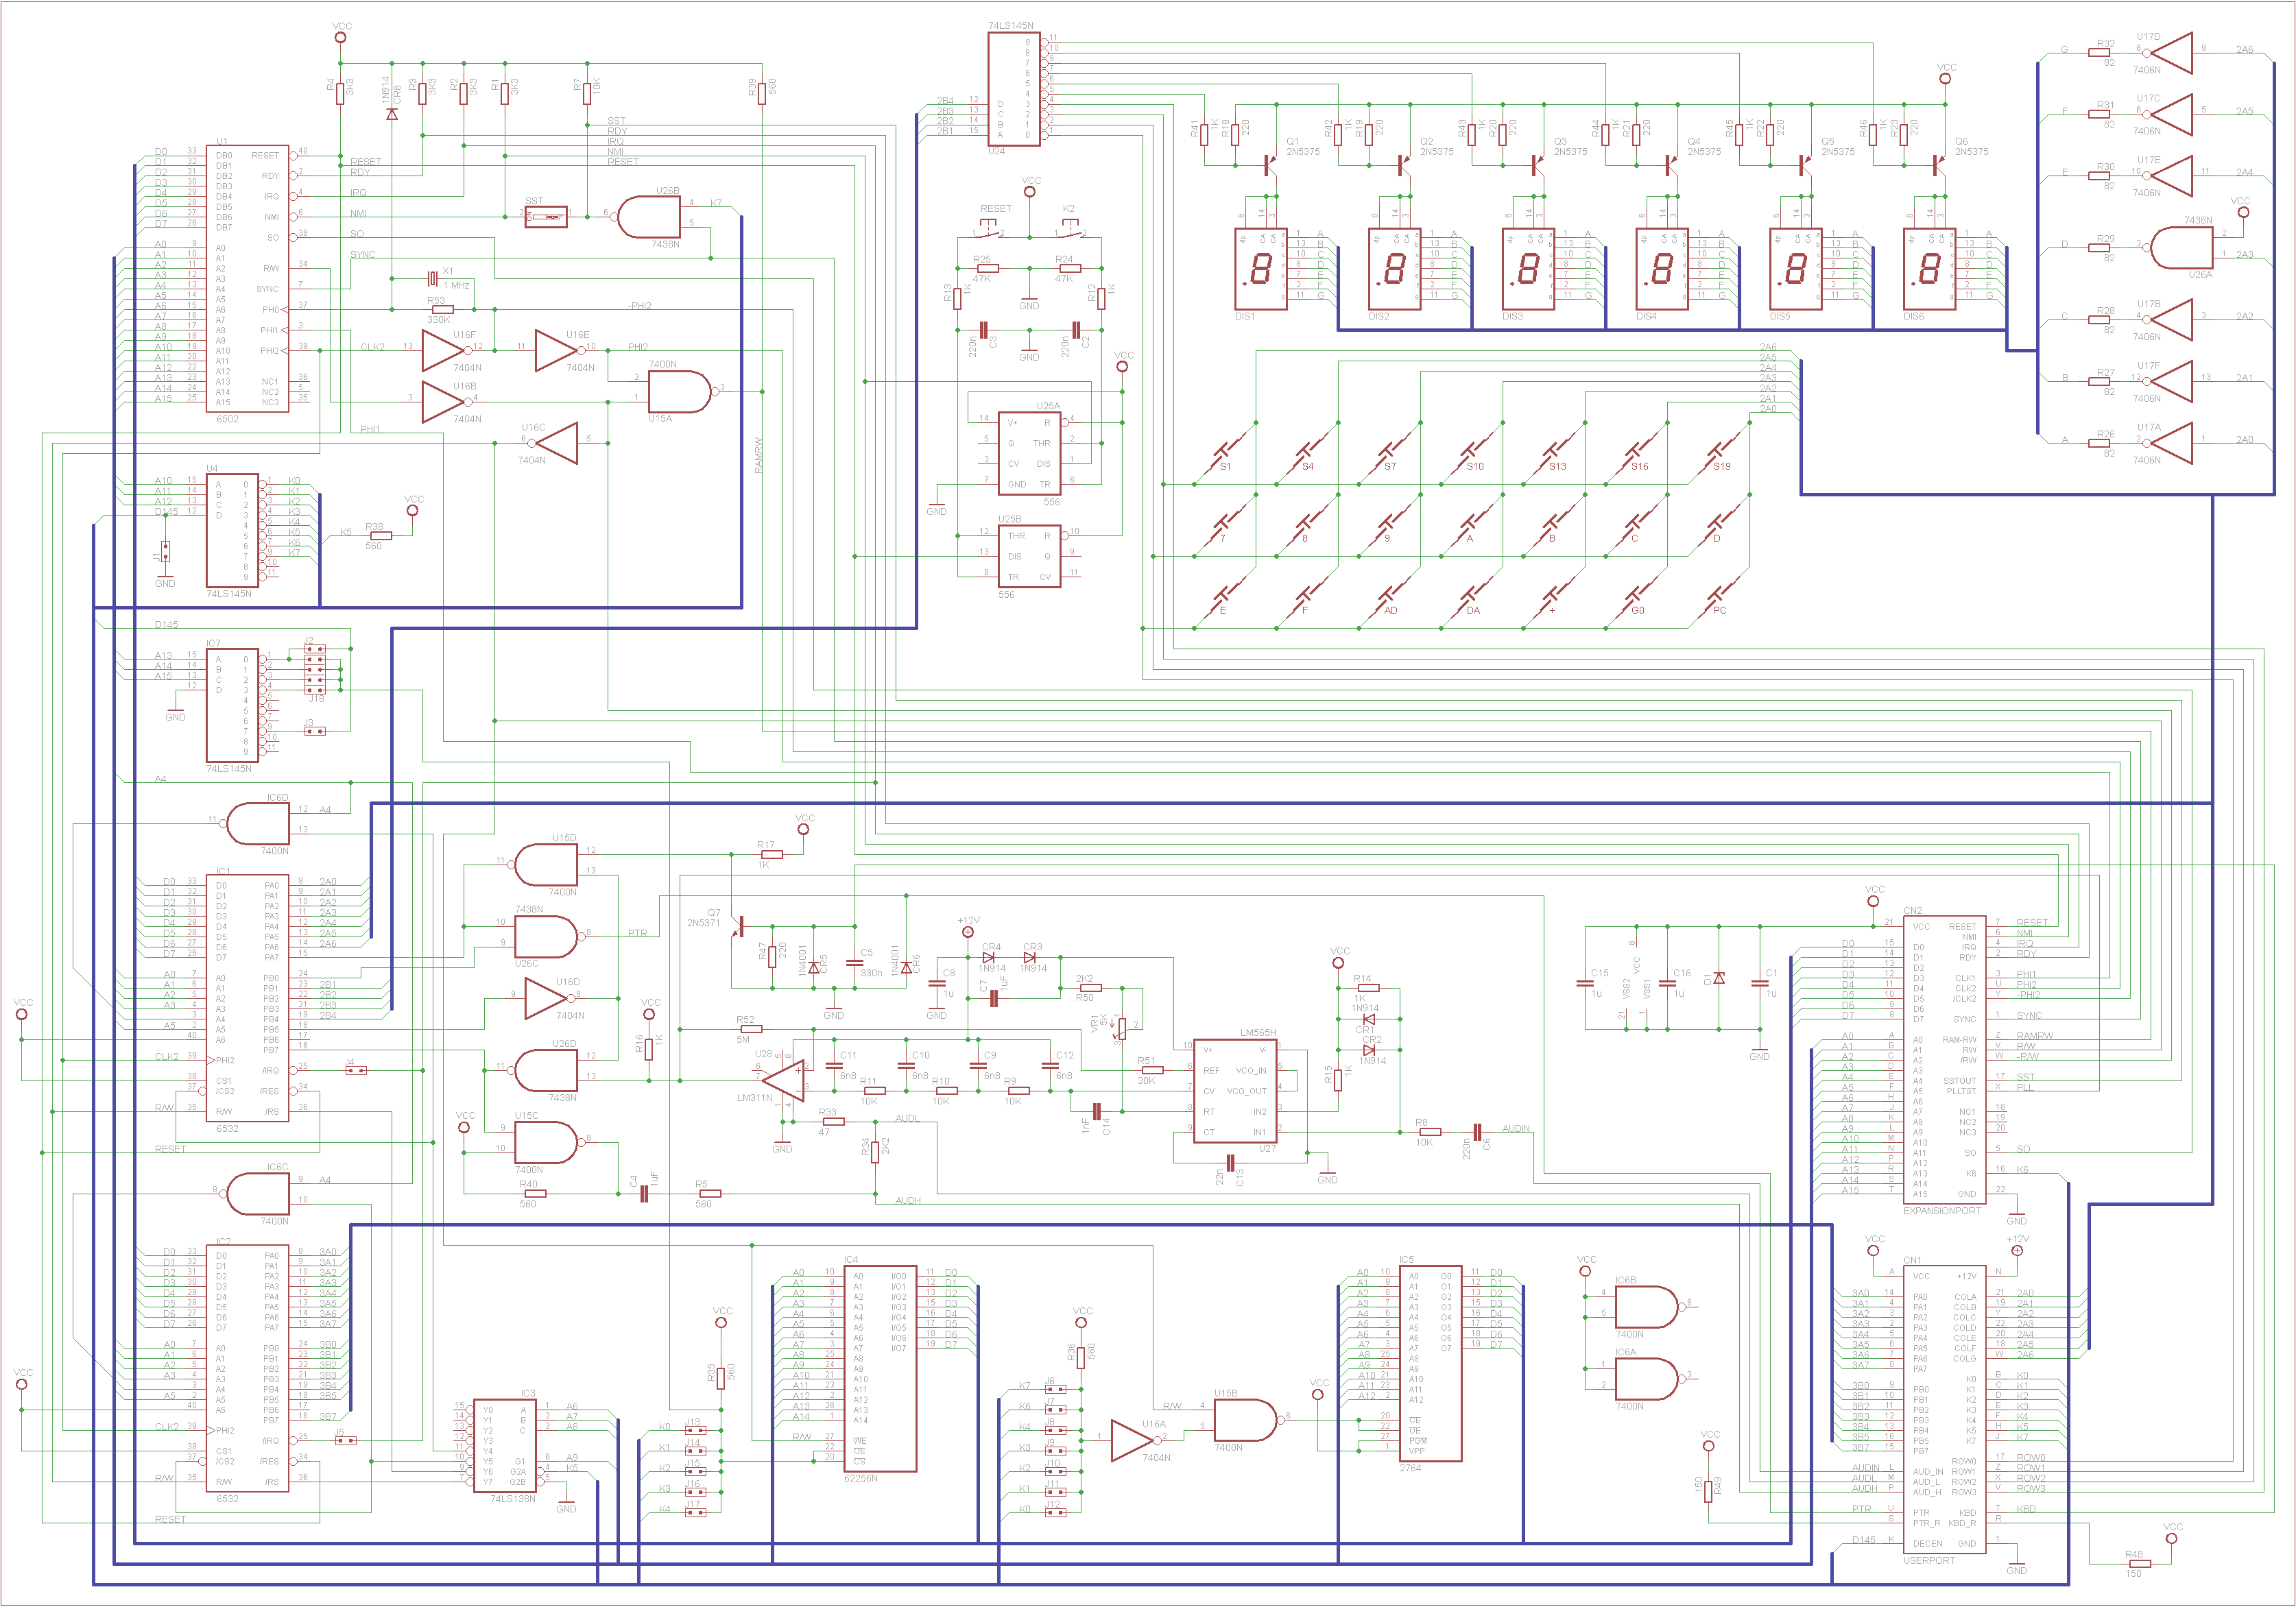Click the USERPORT connector CN1
Screen dimensions: 2296x1607
pyautogui.click(x=1944, y=1410)
